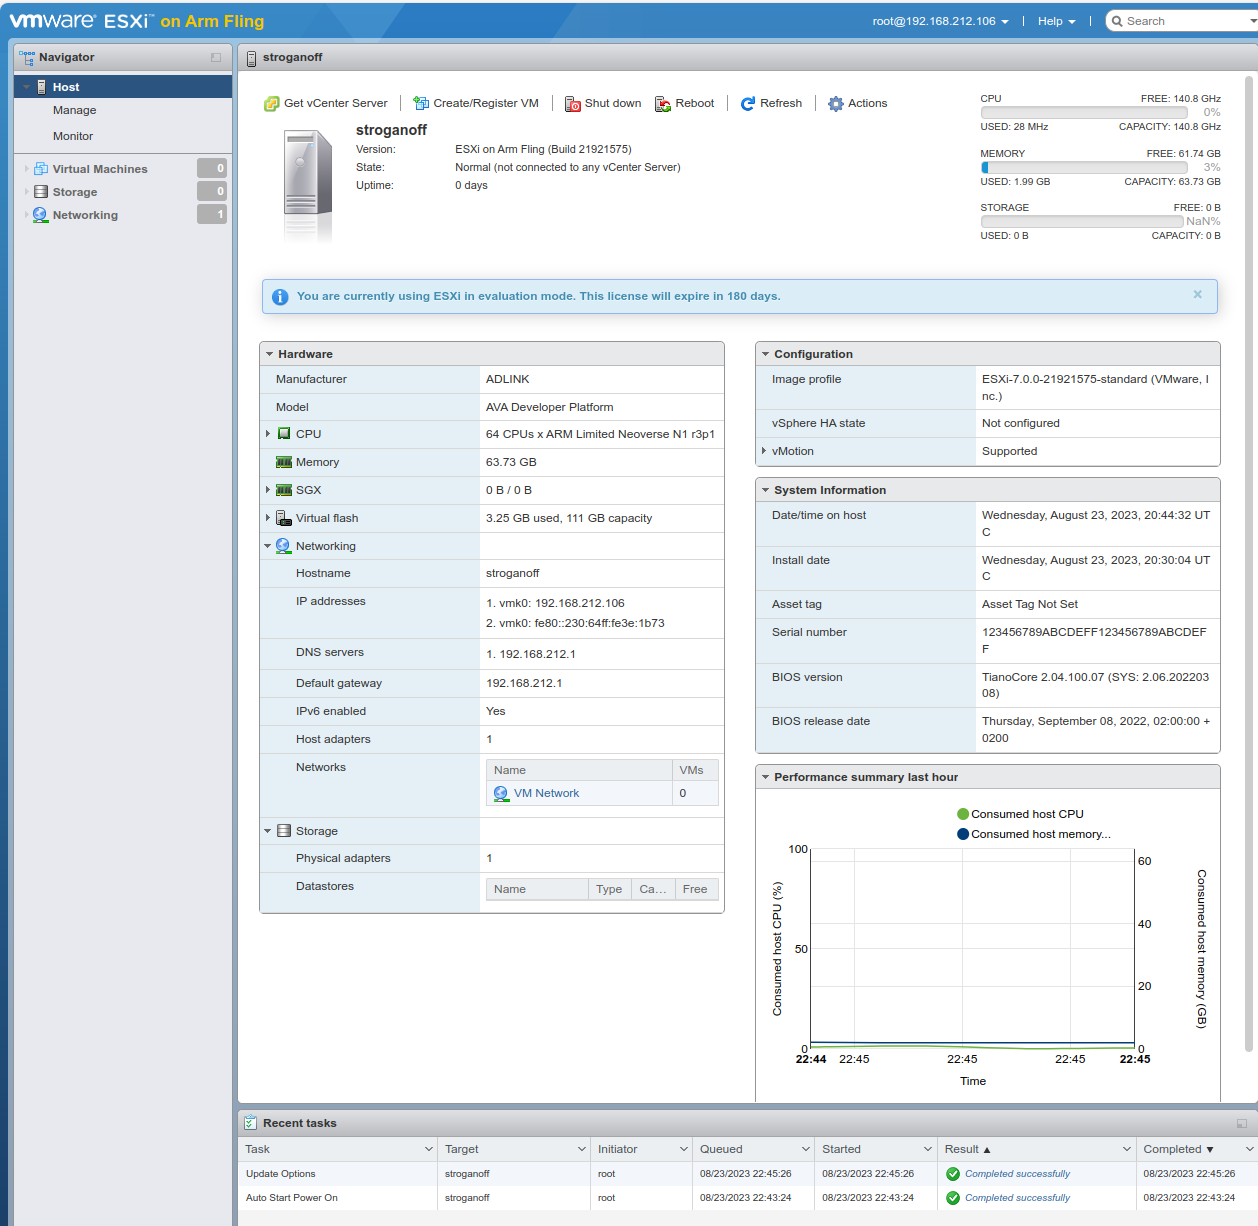This screenshot has height=1226, width=1258.
Task: Minimize the Recent tasks panel
Action: 1242,1124
